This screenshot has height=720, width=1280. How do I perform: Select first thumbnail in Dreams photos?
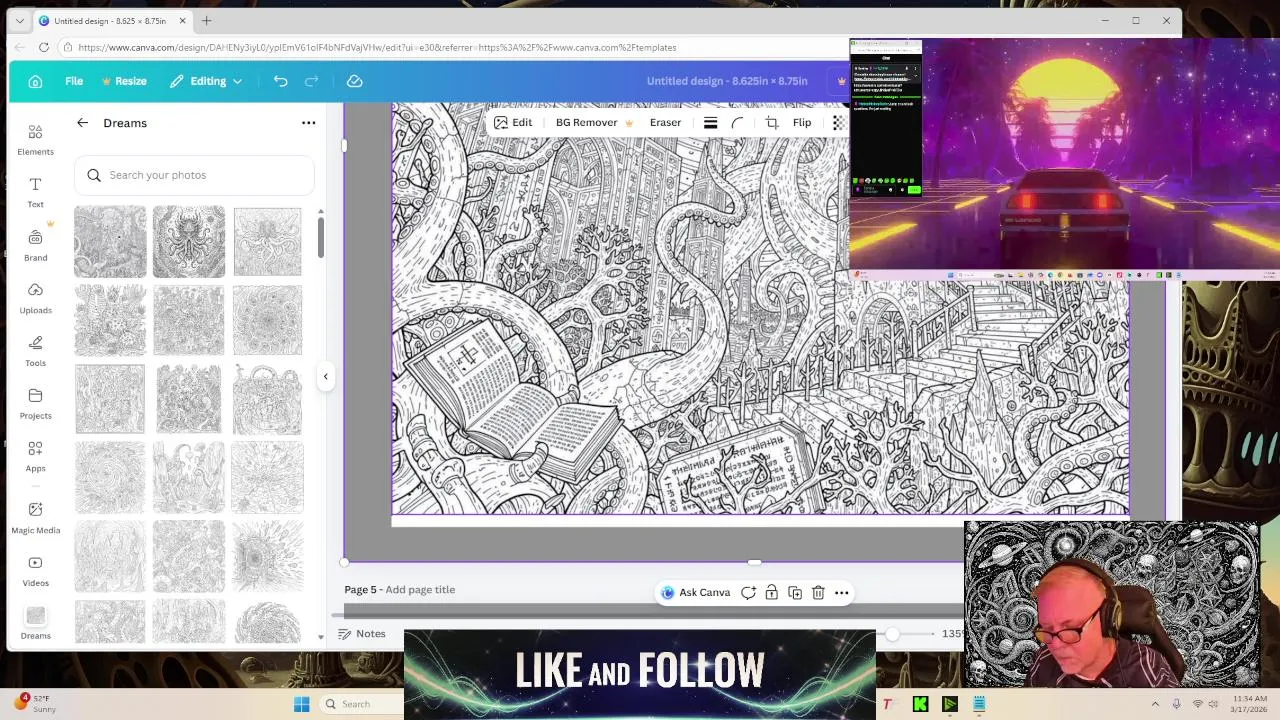(110, 241)
